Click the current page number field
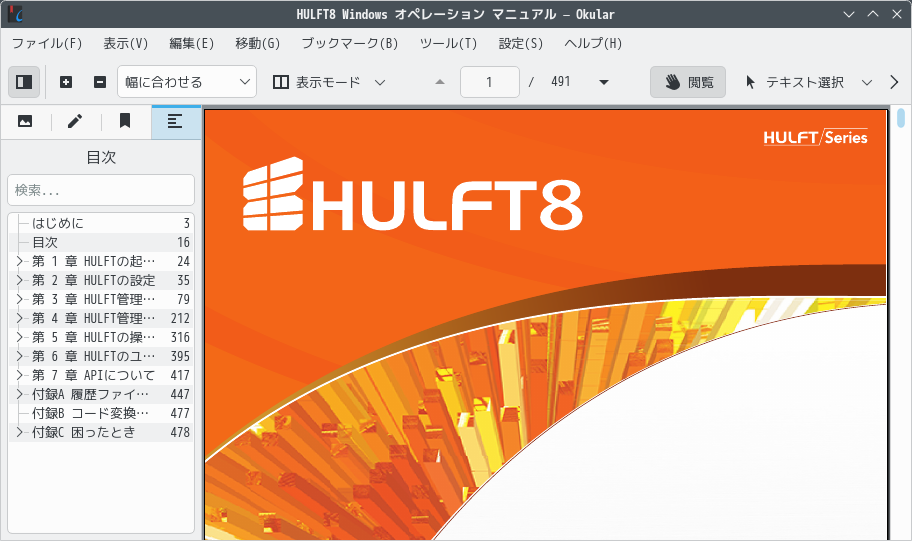This screenshot has width=912, height=541. [x=490, y=82]
